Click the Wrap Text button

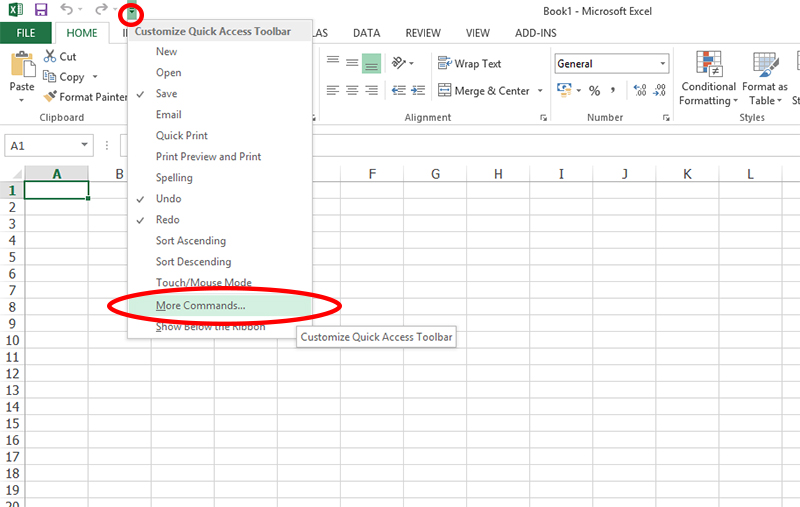[469, 63]
